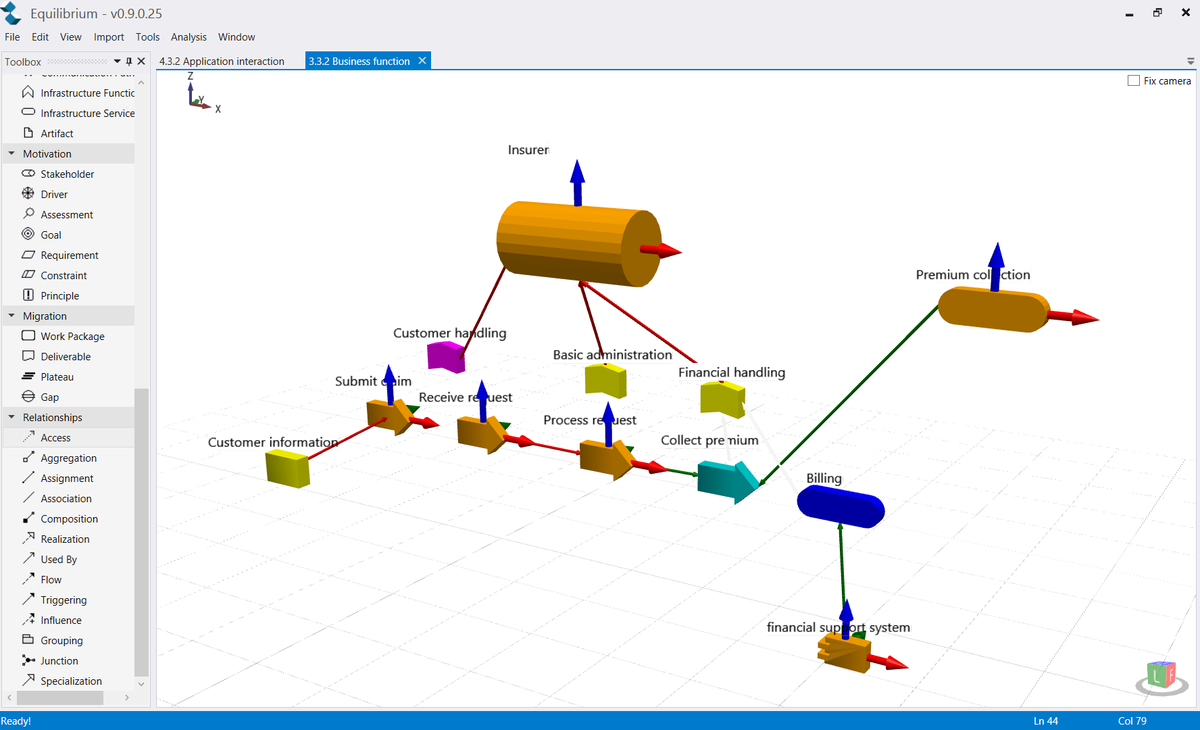Select the magenta Customer handling object
1200x730 pixels.
(x=445, y=356)
